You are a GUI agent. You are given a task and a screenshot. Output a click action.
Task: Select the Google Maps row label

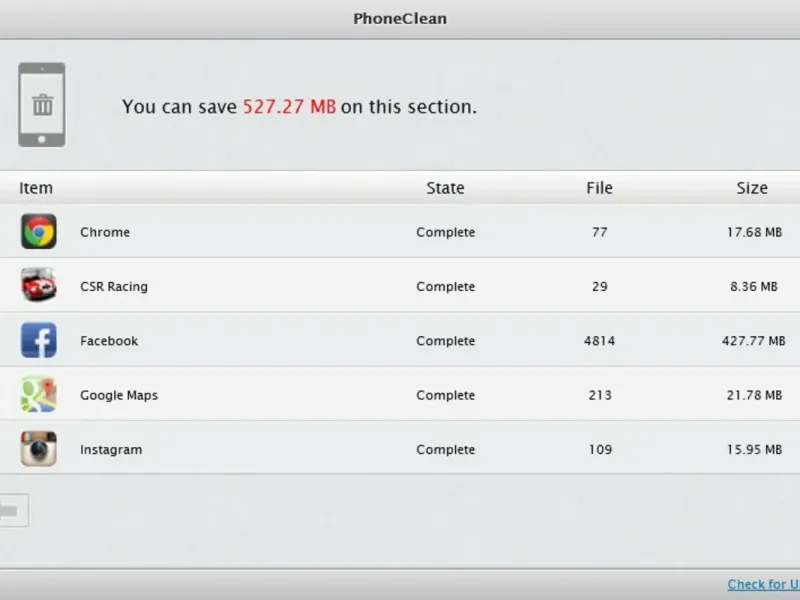pyautogui.click(x=119, y=395)
